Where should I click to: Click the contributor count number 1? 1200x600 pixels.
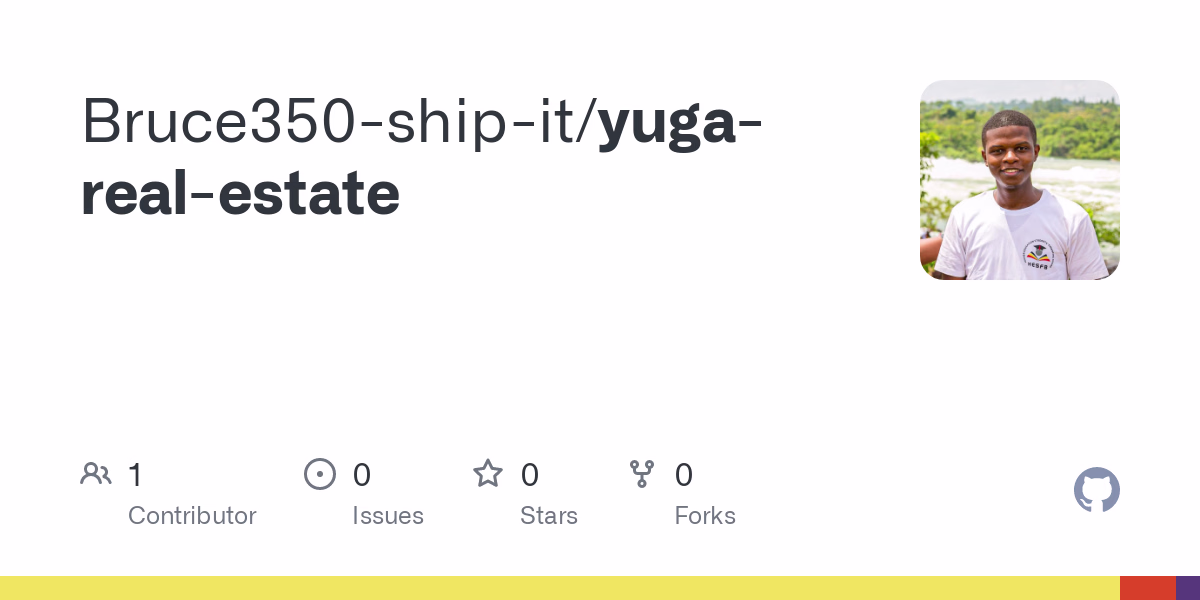point(135,475)
